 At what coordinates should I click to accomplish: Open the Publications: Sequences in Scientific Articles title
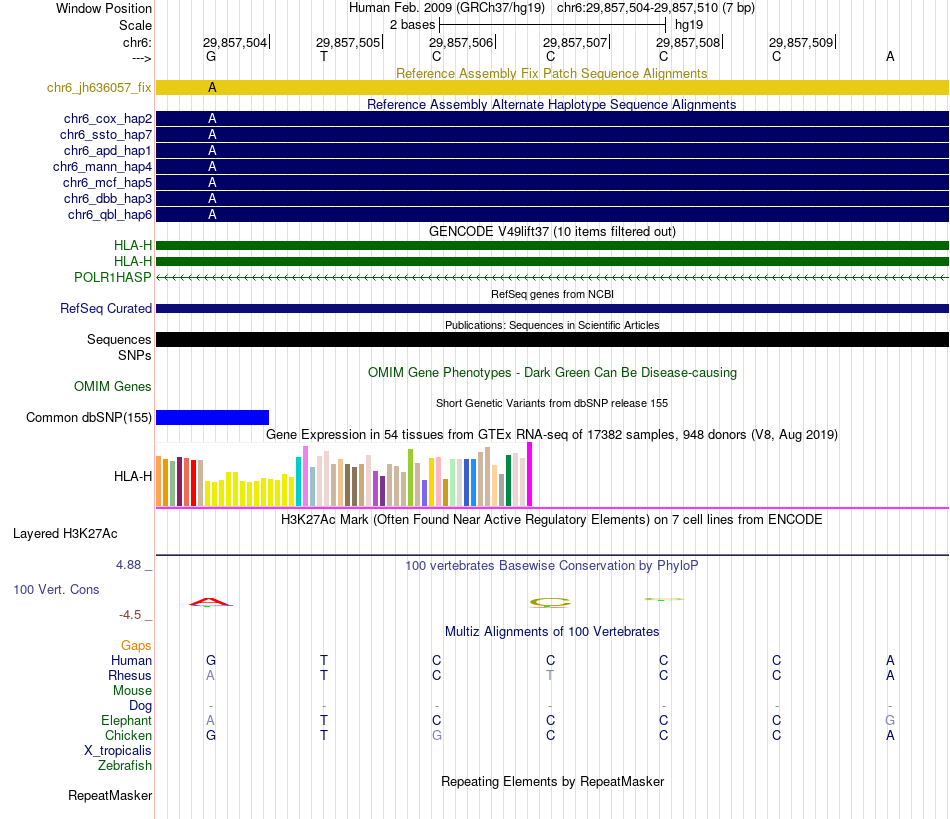click(552, 325)
